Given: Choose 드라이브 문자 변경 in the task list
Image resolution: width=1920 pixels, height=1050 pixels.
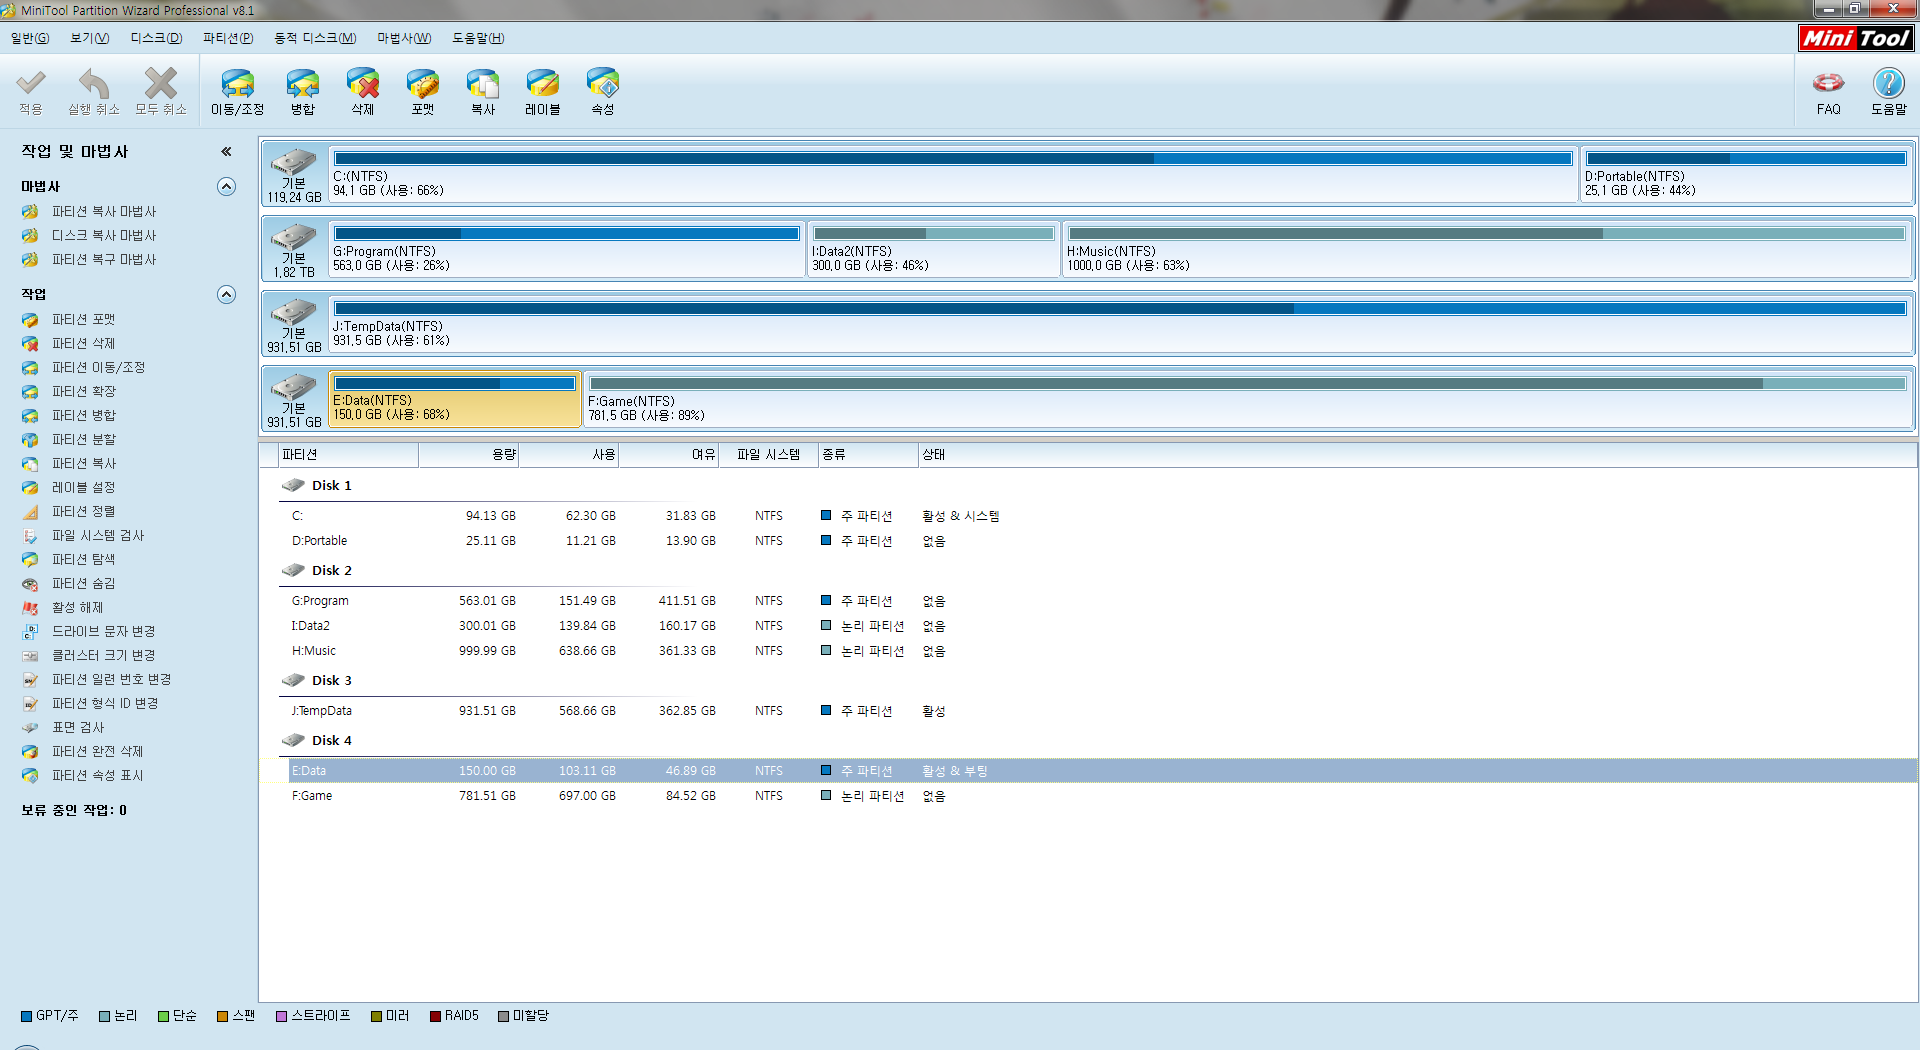Looking at the screenshot, I should (x=104, y=632).
